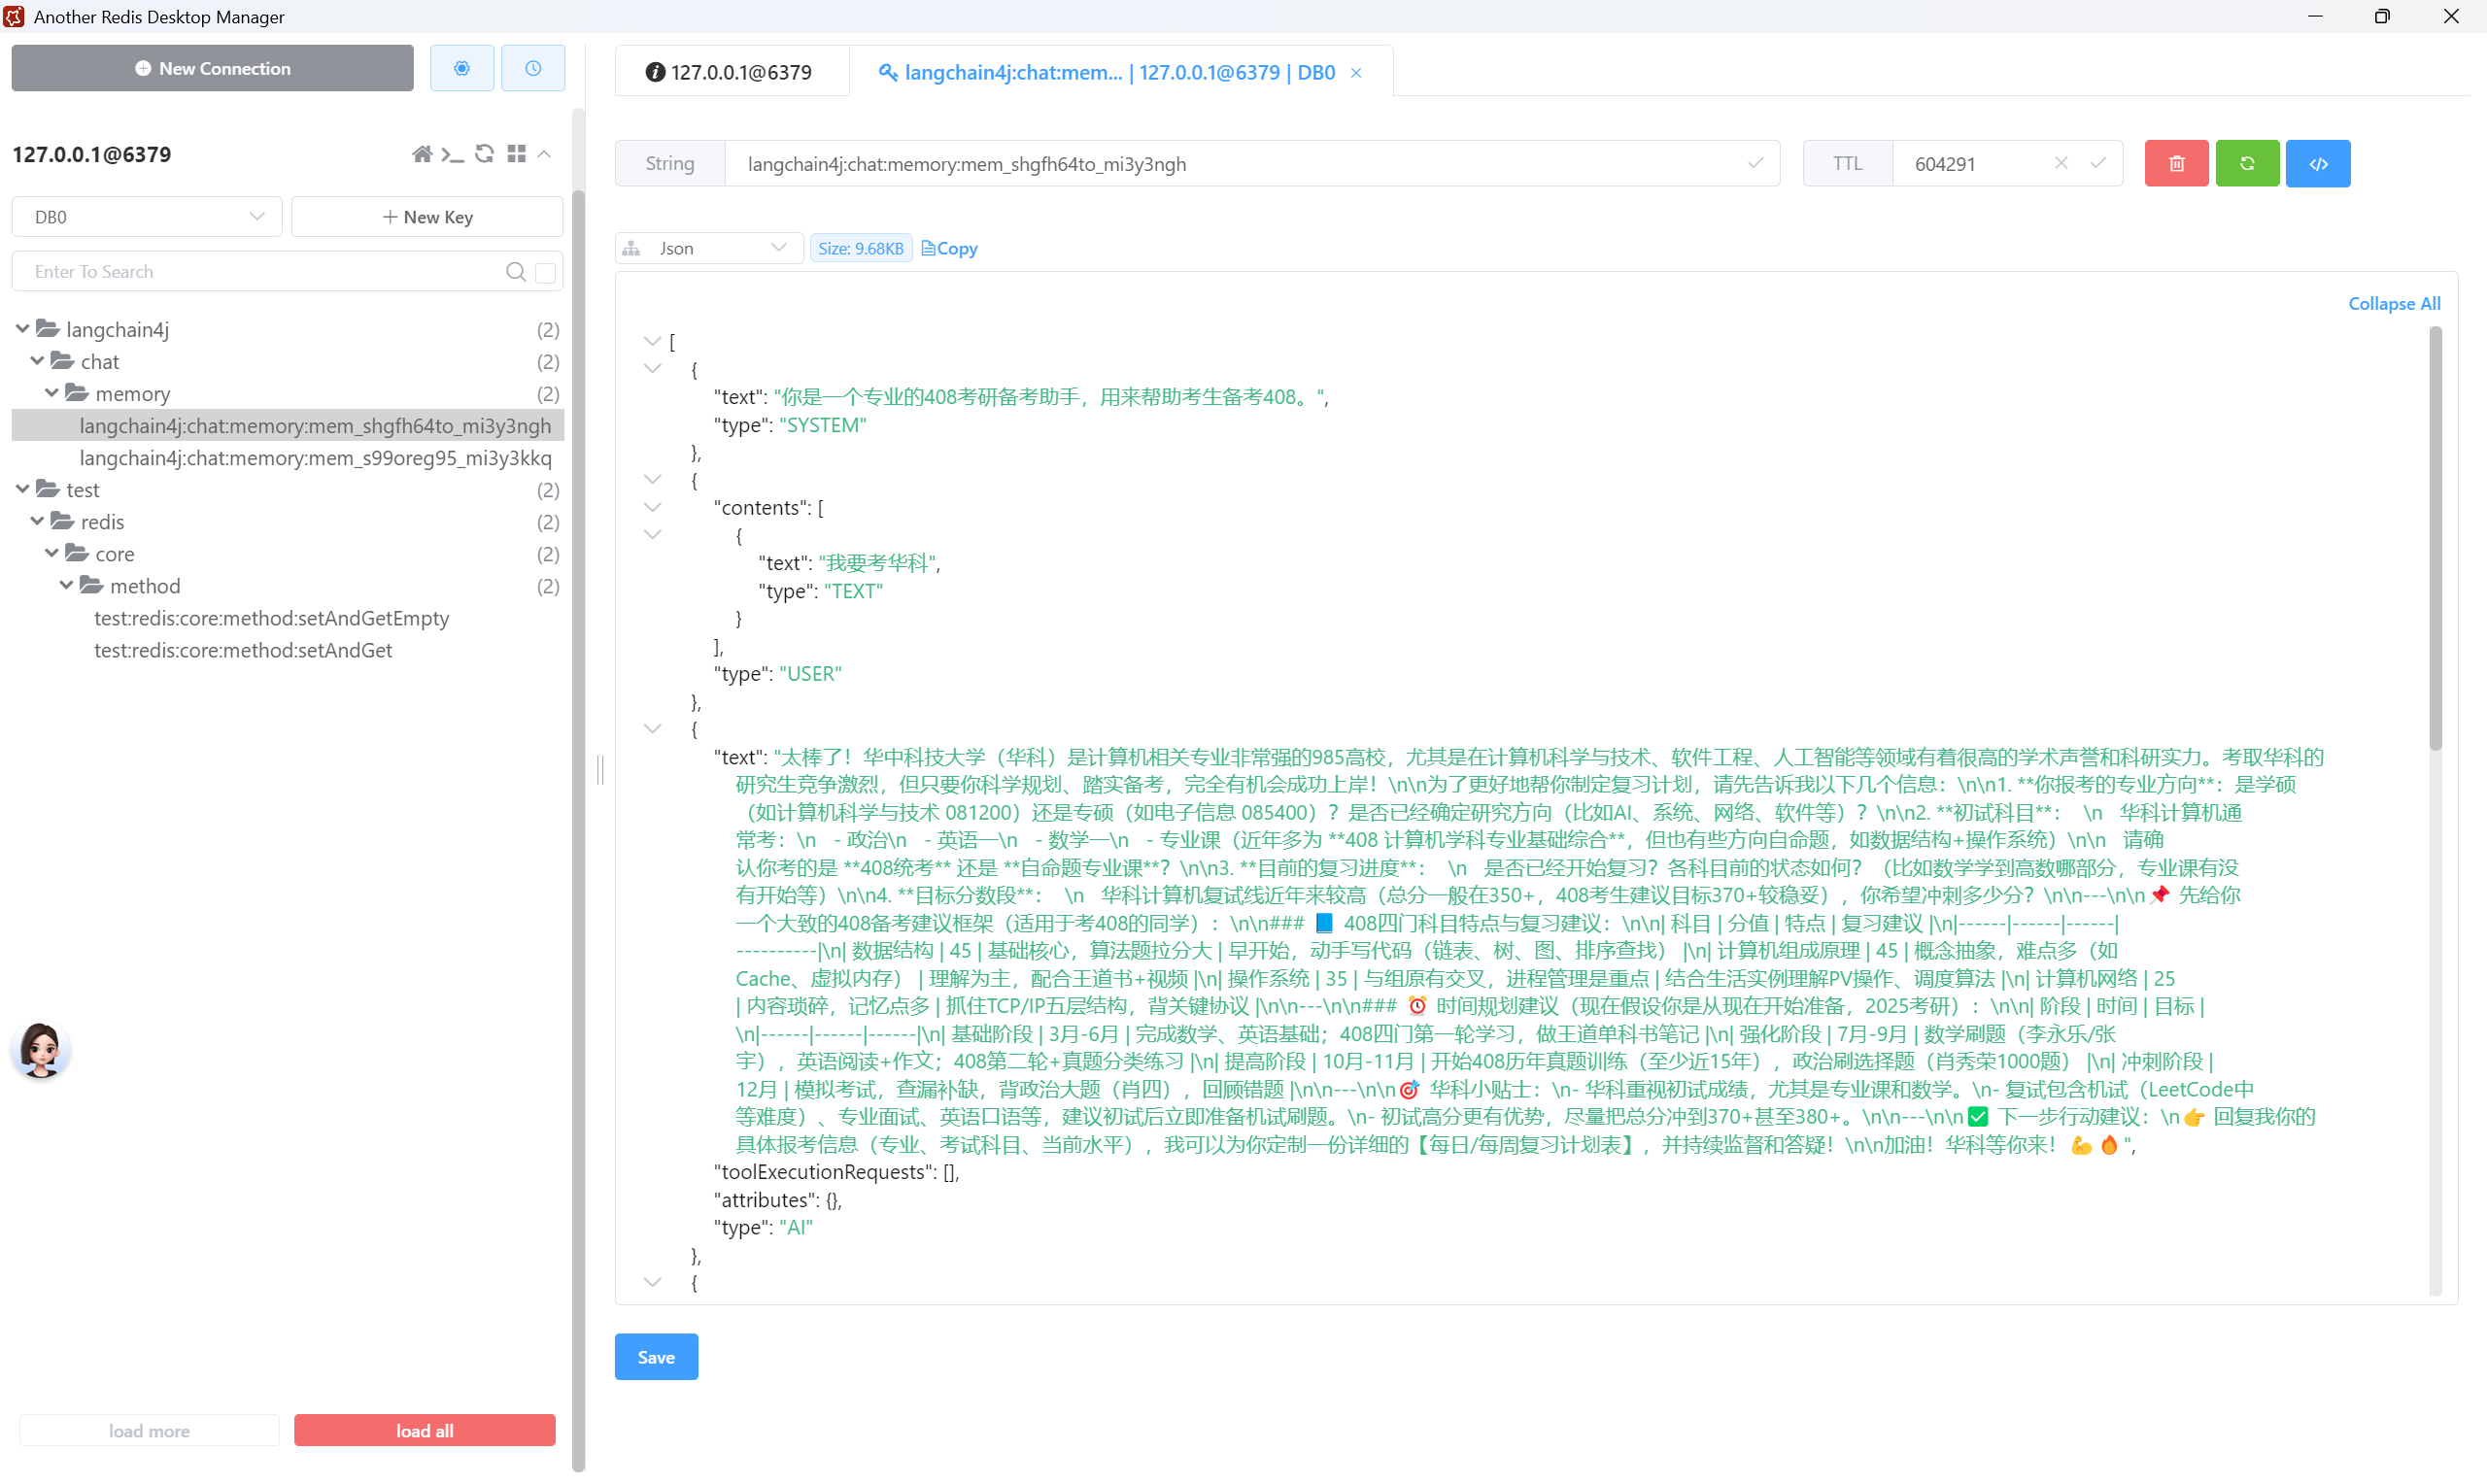Screen dimensions: 2487x1484
Task: Open the Redis console terminal icon
Action: click(452, 154)
